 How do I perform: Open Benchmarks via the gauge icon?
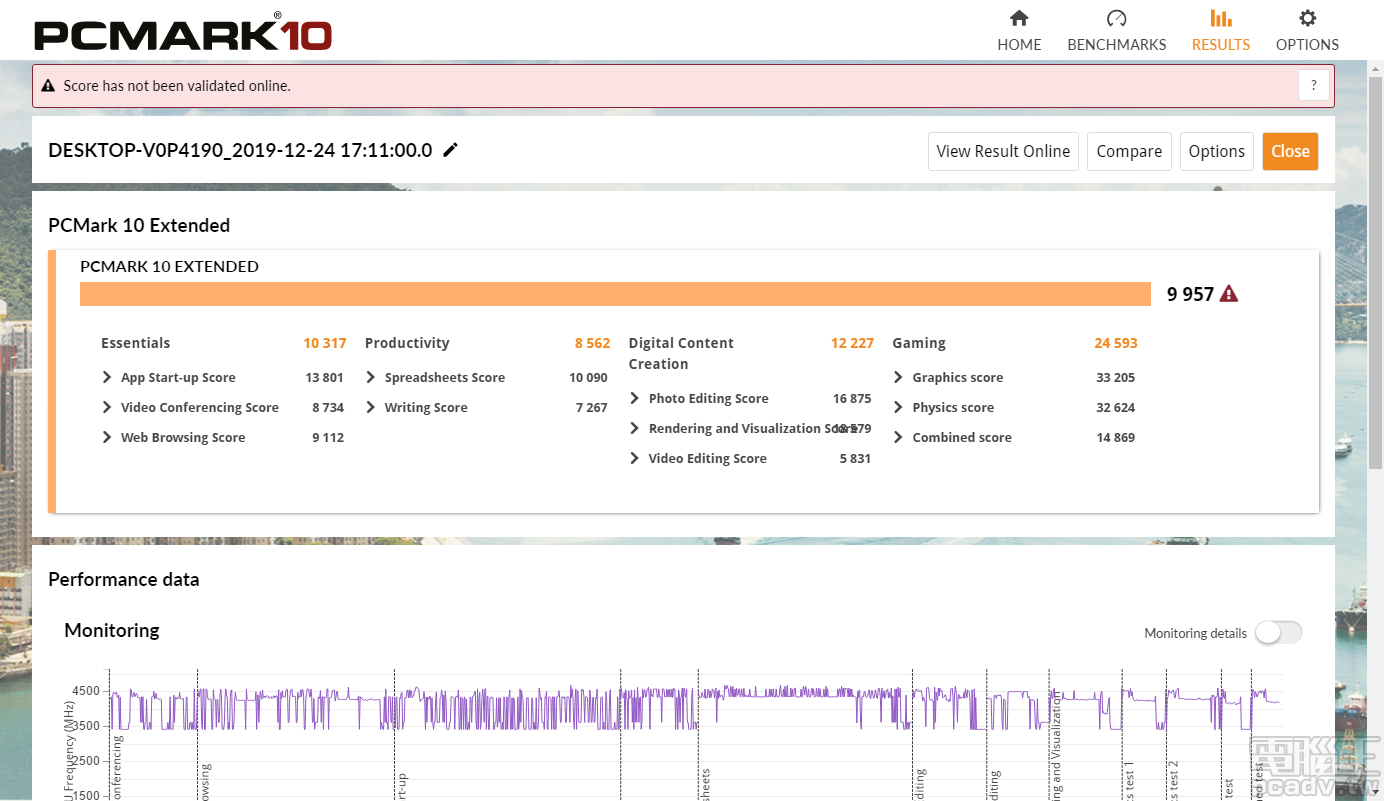tap(1116, 18)
